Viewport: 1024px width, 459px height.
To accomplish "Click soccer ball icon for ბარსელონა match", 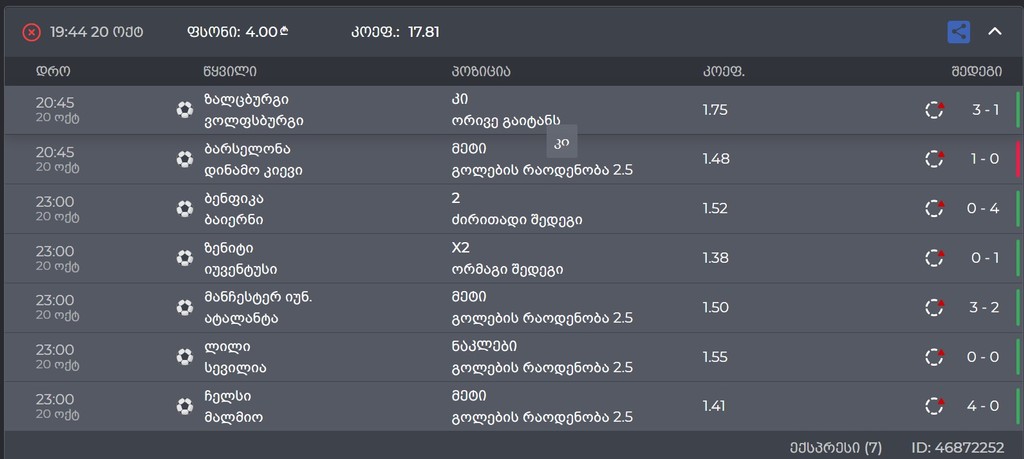I will (185, 159).
